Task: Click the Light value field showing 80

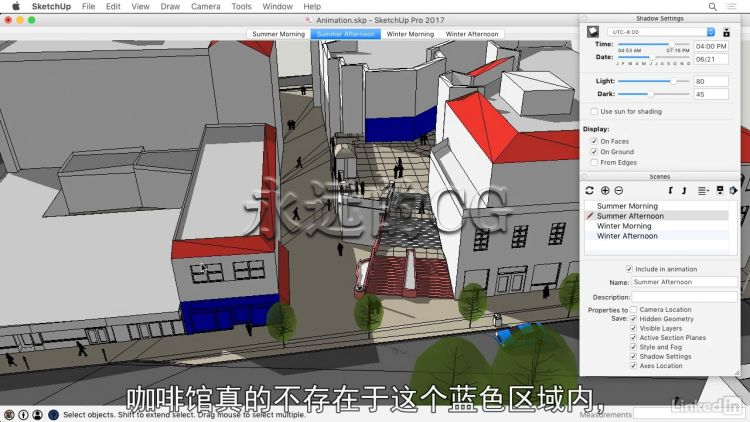Action: [x=711, y=81]
